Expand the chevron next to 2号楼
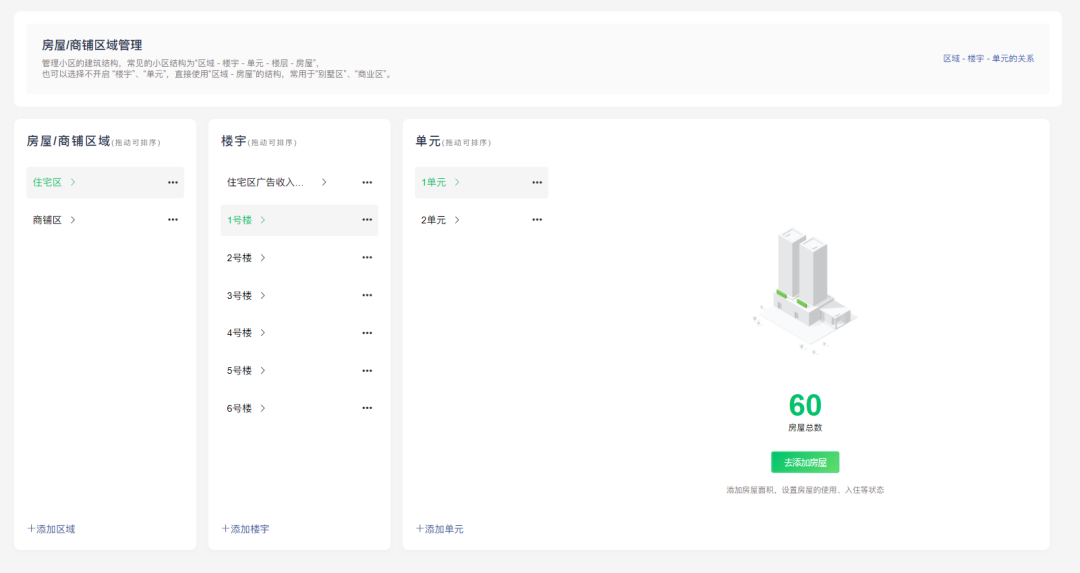The width and height of the screenshot is (1080, 573). coord(263,258)
